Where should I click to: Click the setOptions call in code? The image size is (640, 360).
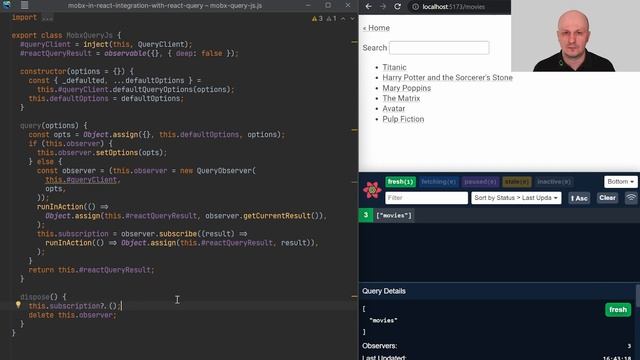(117, 153)
